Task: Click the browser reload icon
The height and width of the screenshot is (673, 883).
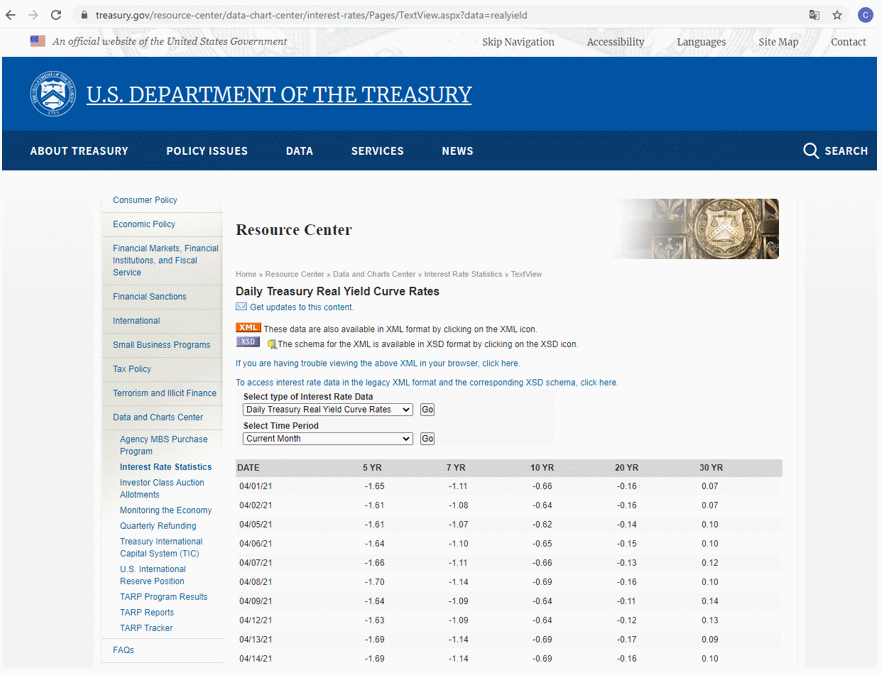Action: tap(56, 15)
